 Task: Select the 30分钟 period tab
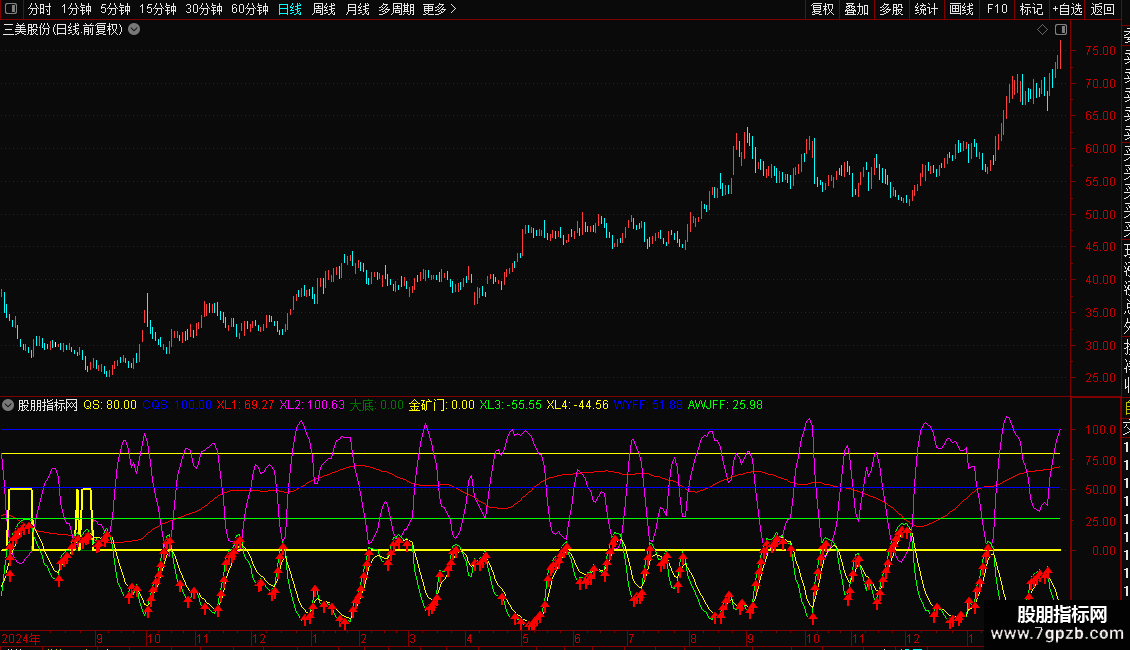(204, 9)
